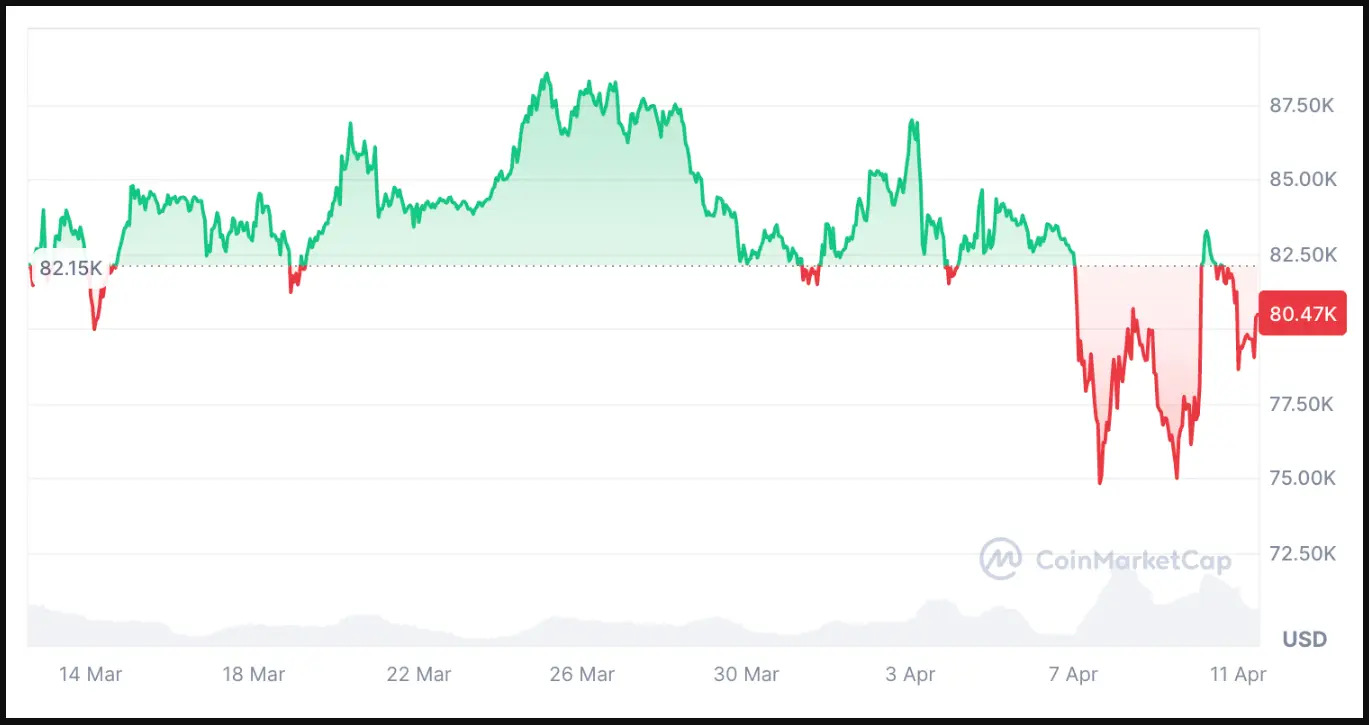Select the 26 Mar date label
The height and width of the screenshot is (725, 1369).
pyautogui.click(x=582, y=675)
